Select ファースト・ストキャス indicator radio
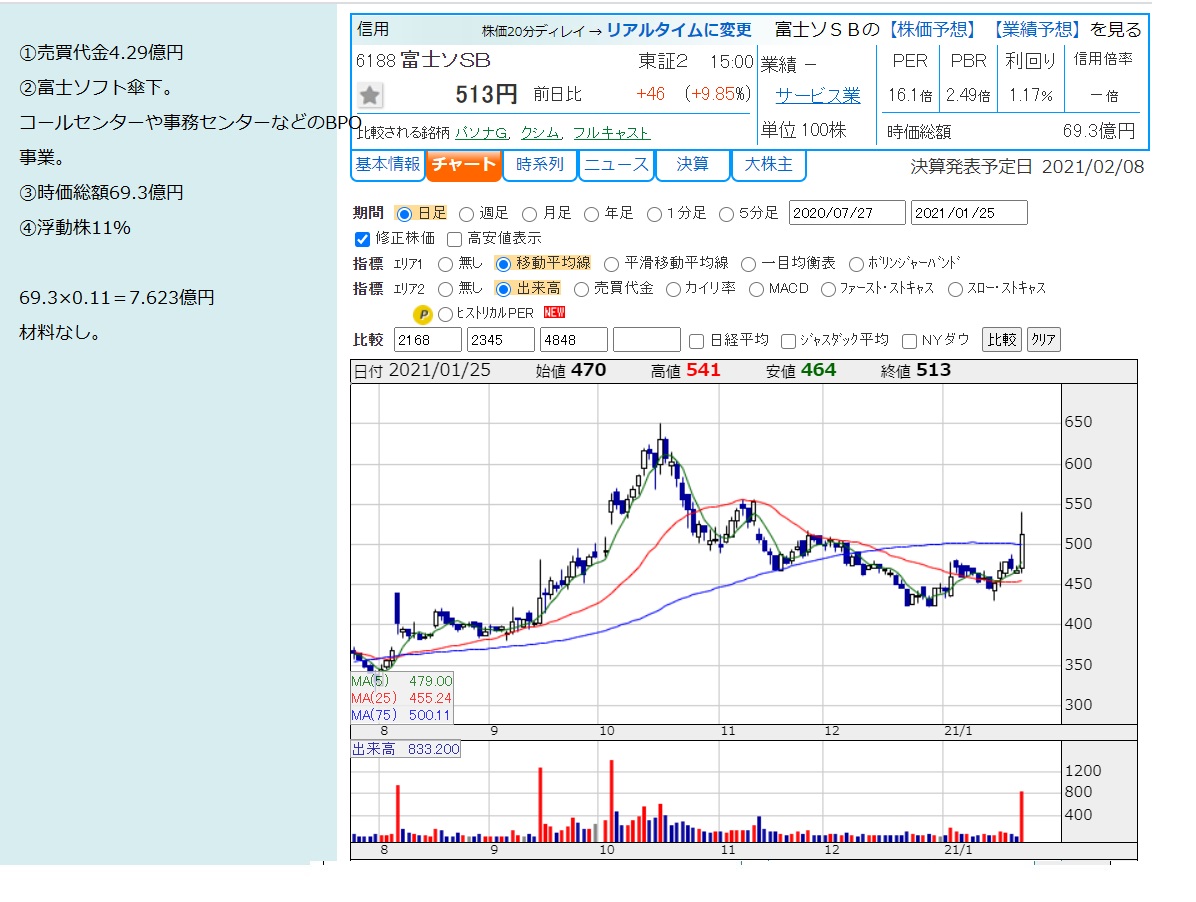1196x902 pixels. tap(828, 290)
